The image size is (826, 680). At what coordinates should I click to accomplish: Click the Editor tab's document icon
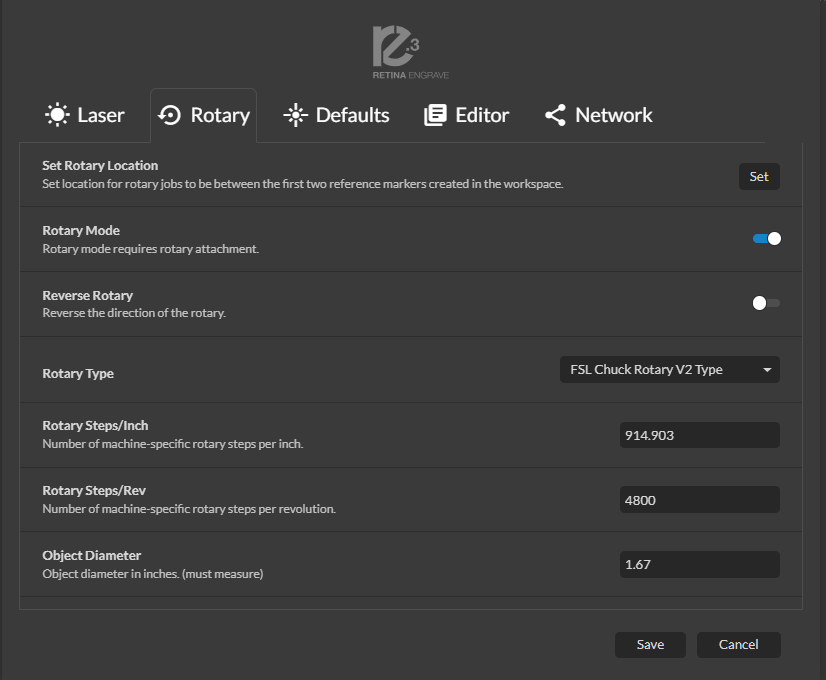pyautogui.click(x=435, y=115)
